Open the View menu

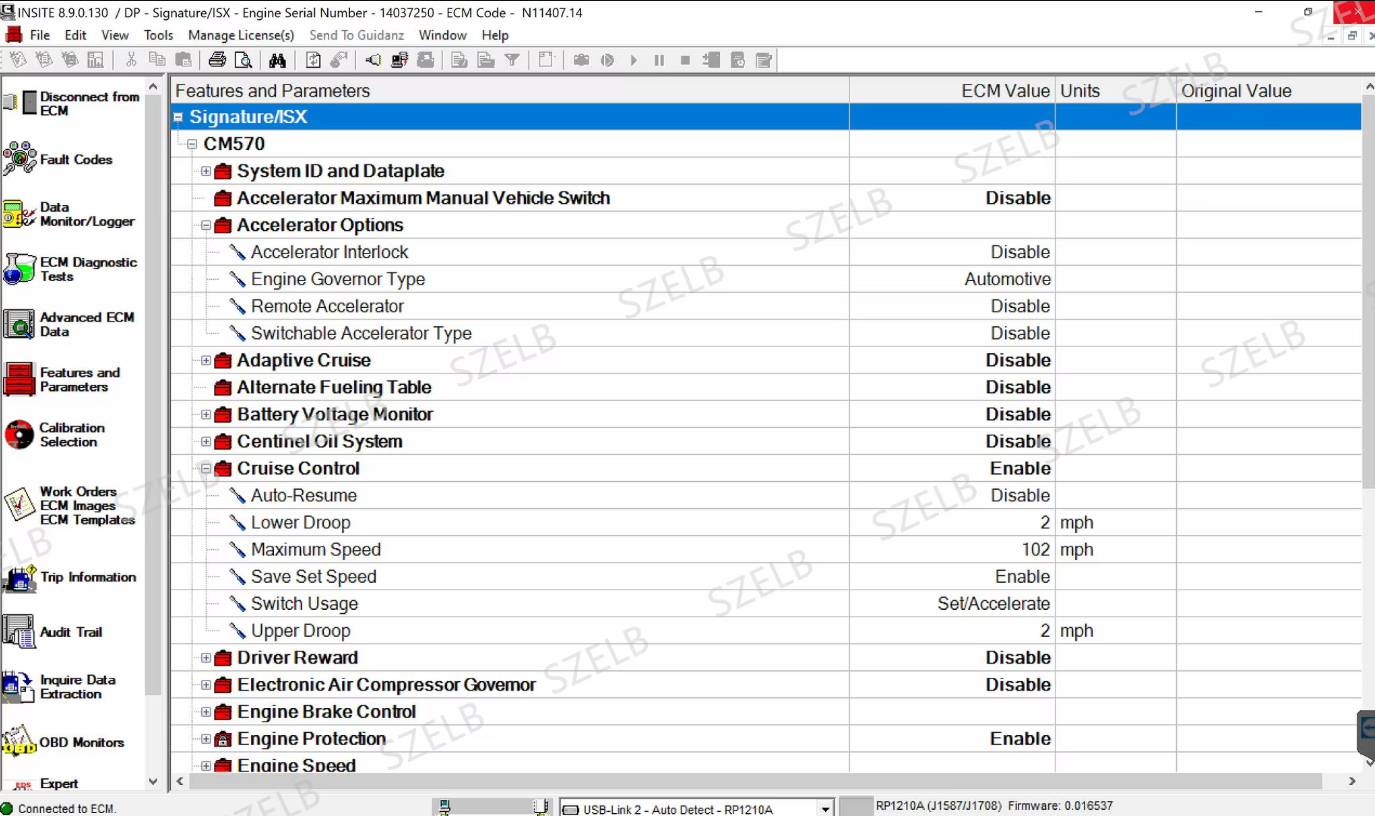115,35
